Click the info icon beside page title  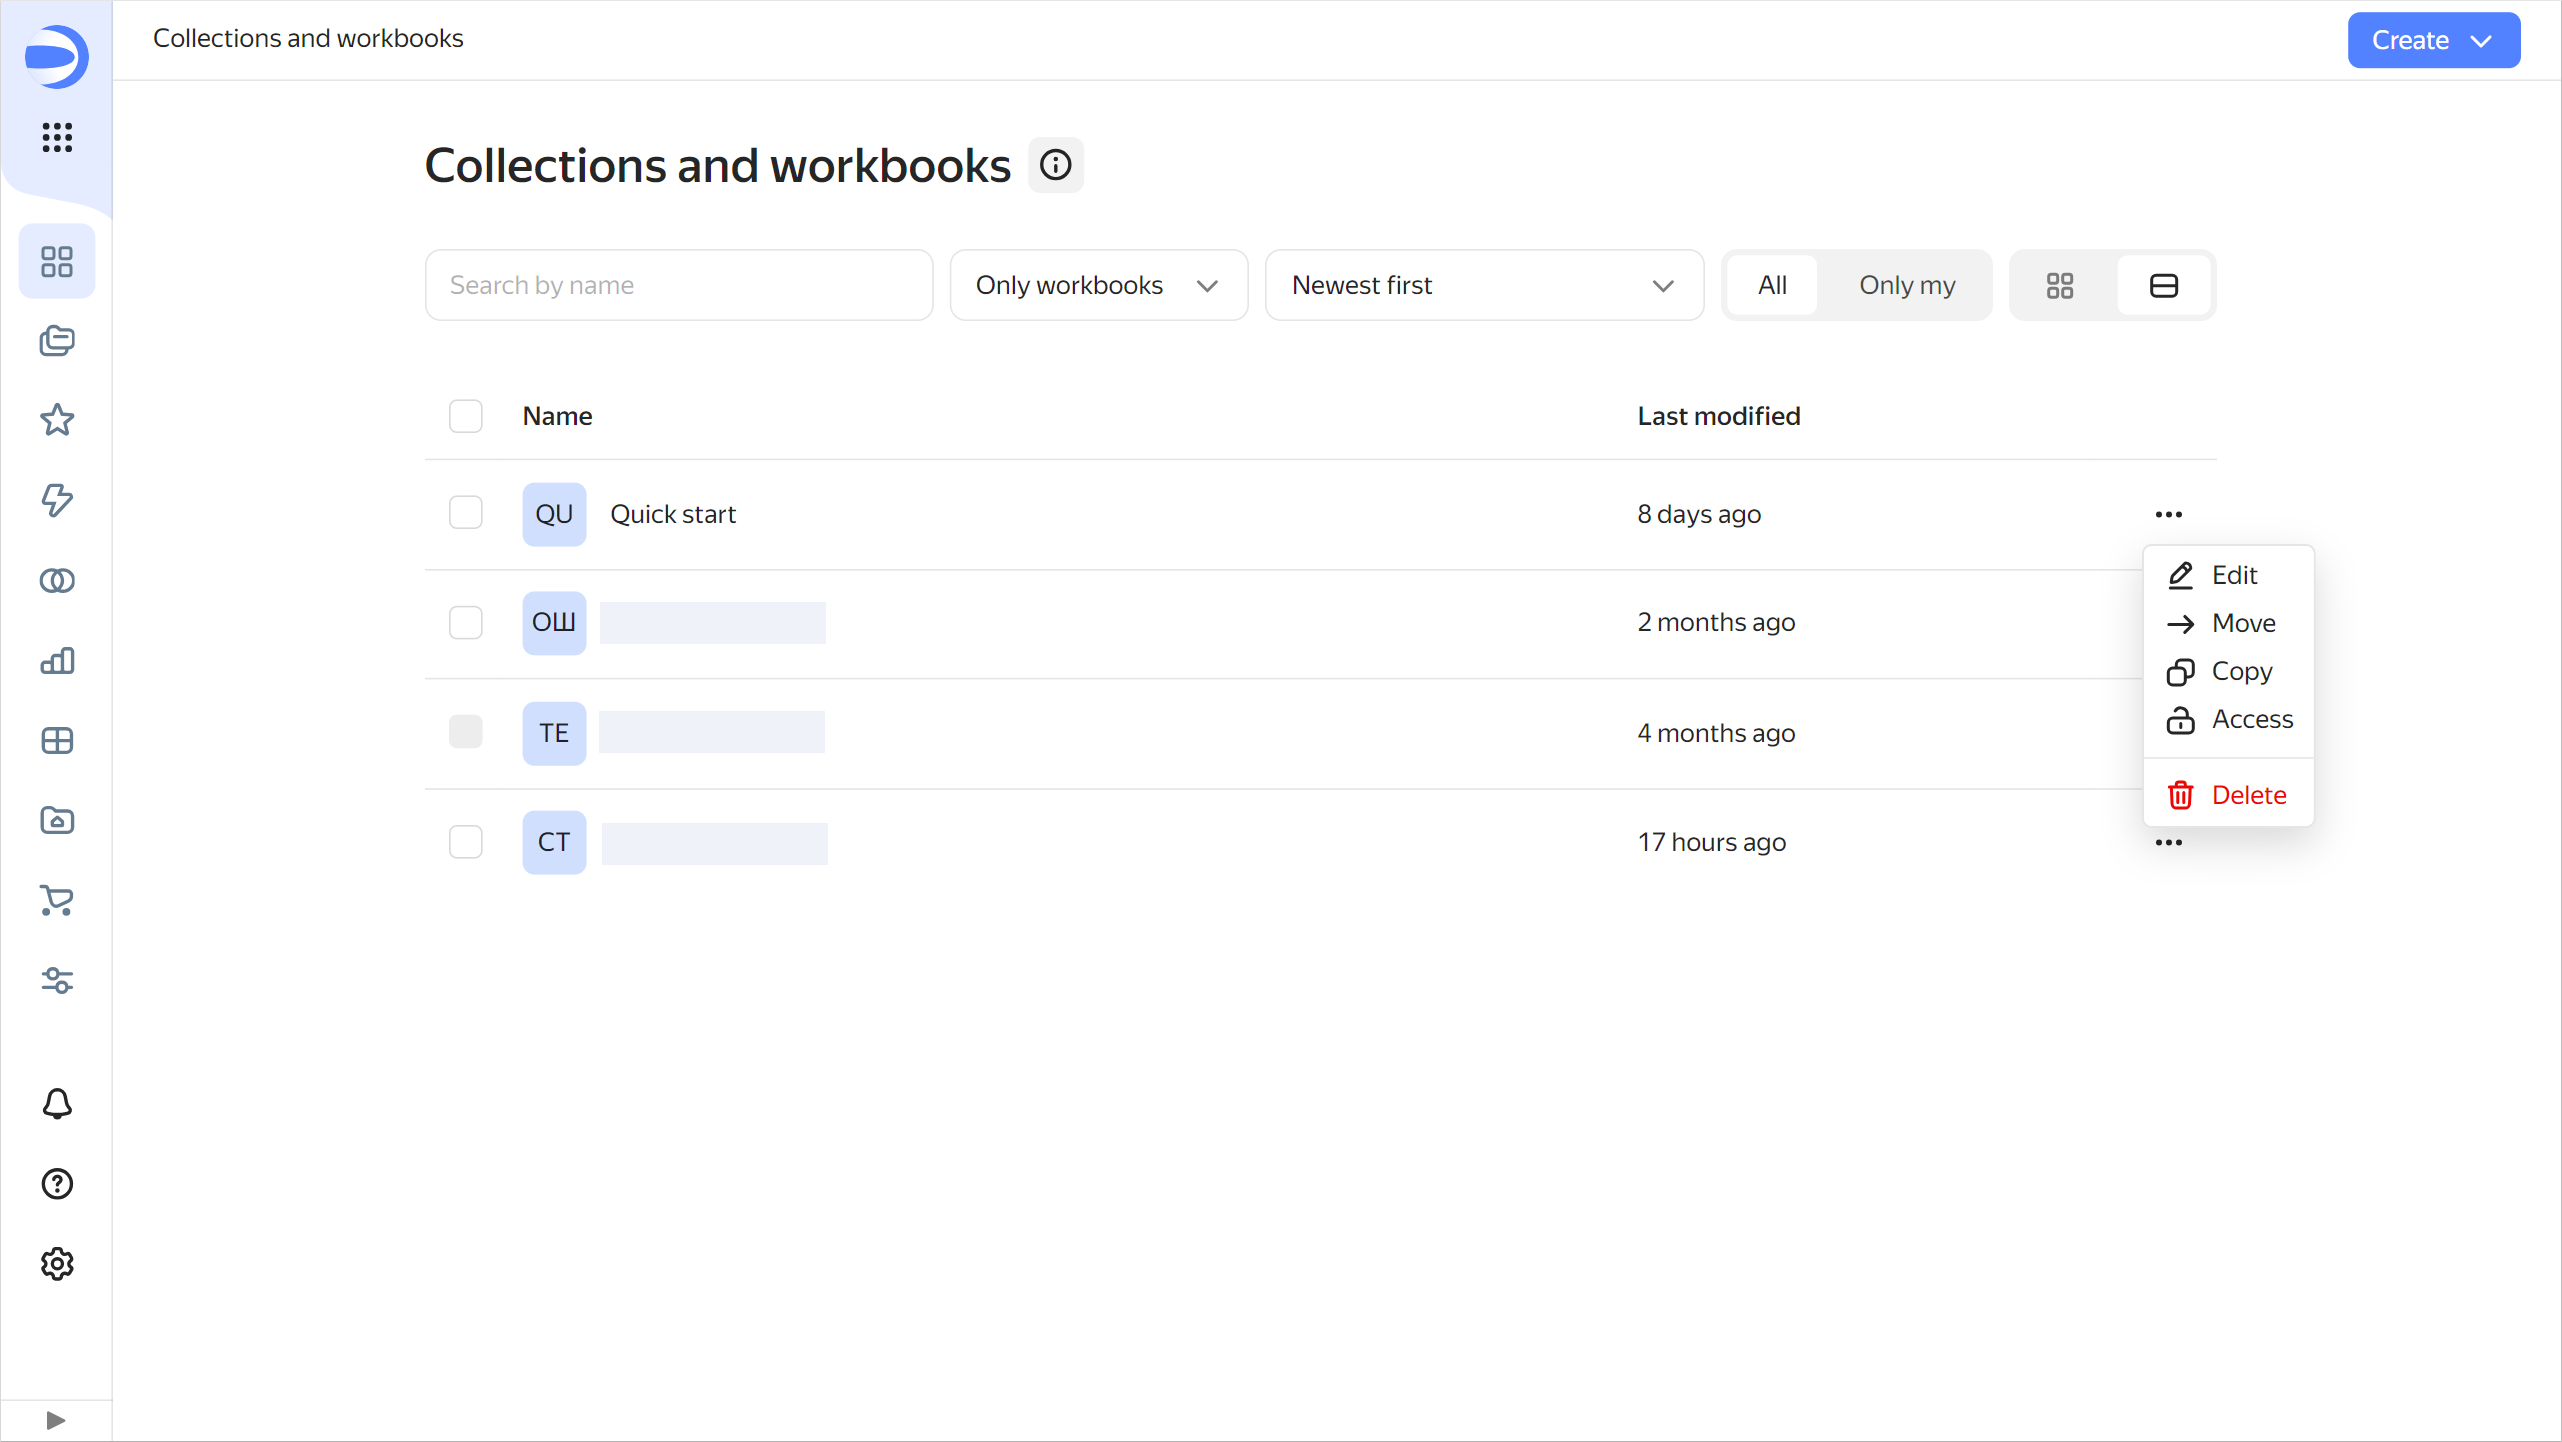click(1055, 165)
